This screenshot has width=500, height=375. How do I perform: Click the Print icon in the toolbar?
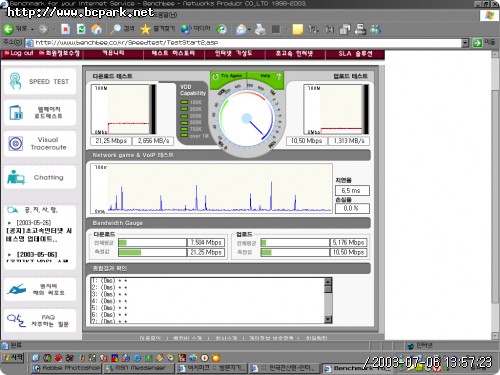click(260, 29)
